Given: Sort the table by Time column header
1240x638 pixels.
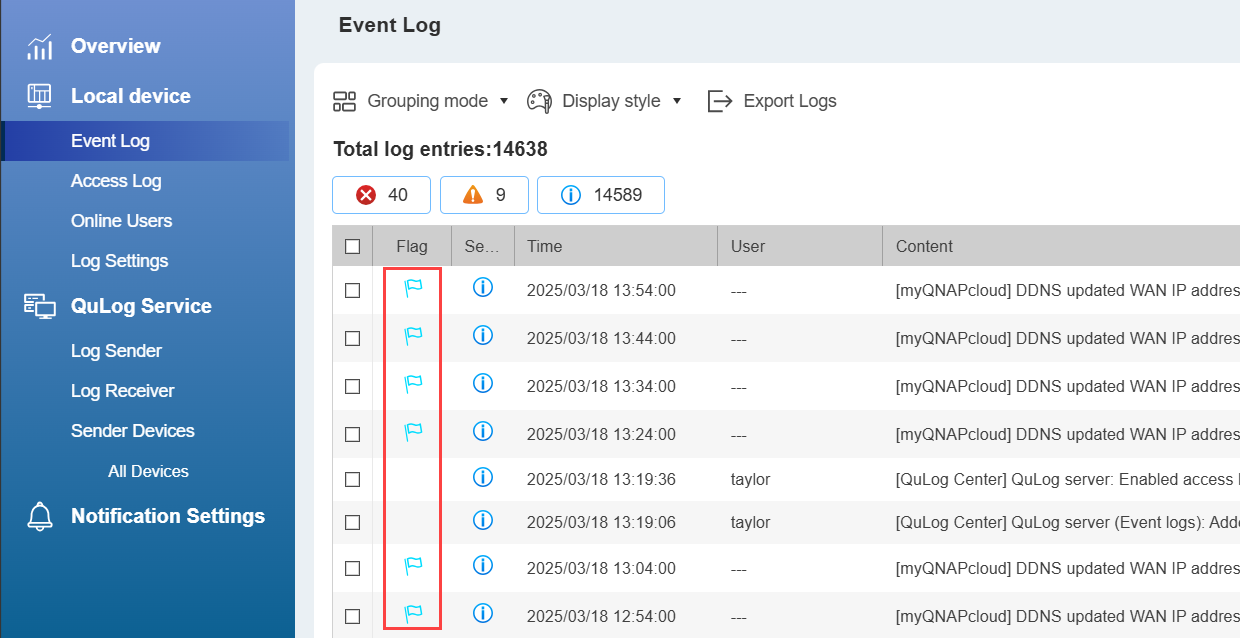Looking at the screenshot, I should [545, 246].
